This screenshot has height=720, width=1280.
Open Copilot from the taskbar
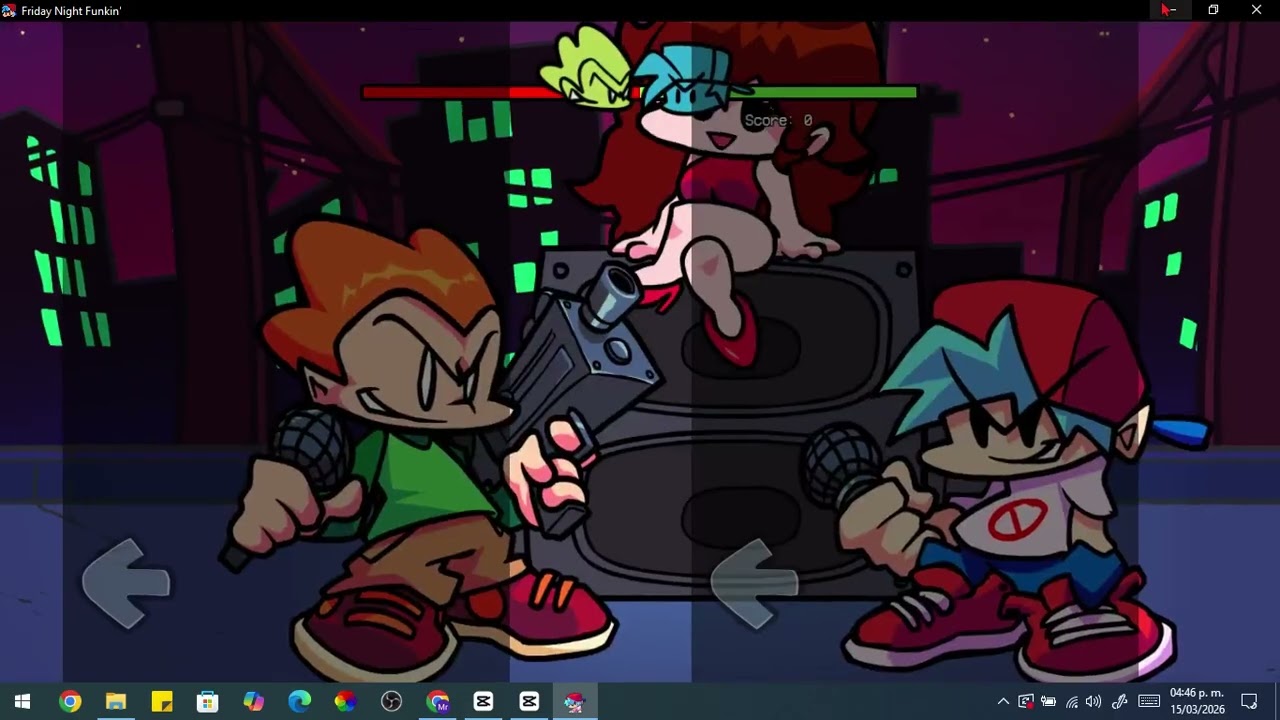tap(254, 702)
